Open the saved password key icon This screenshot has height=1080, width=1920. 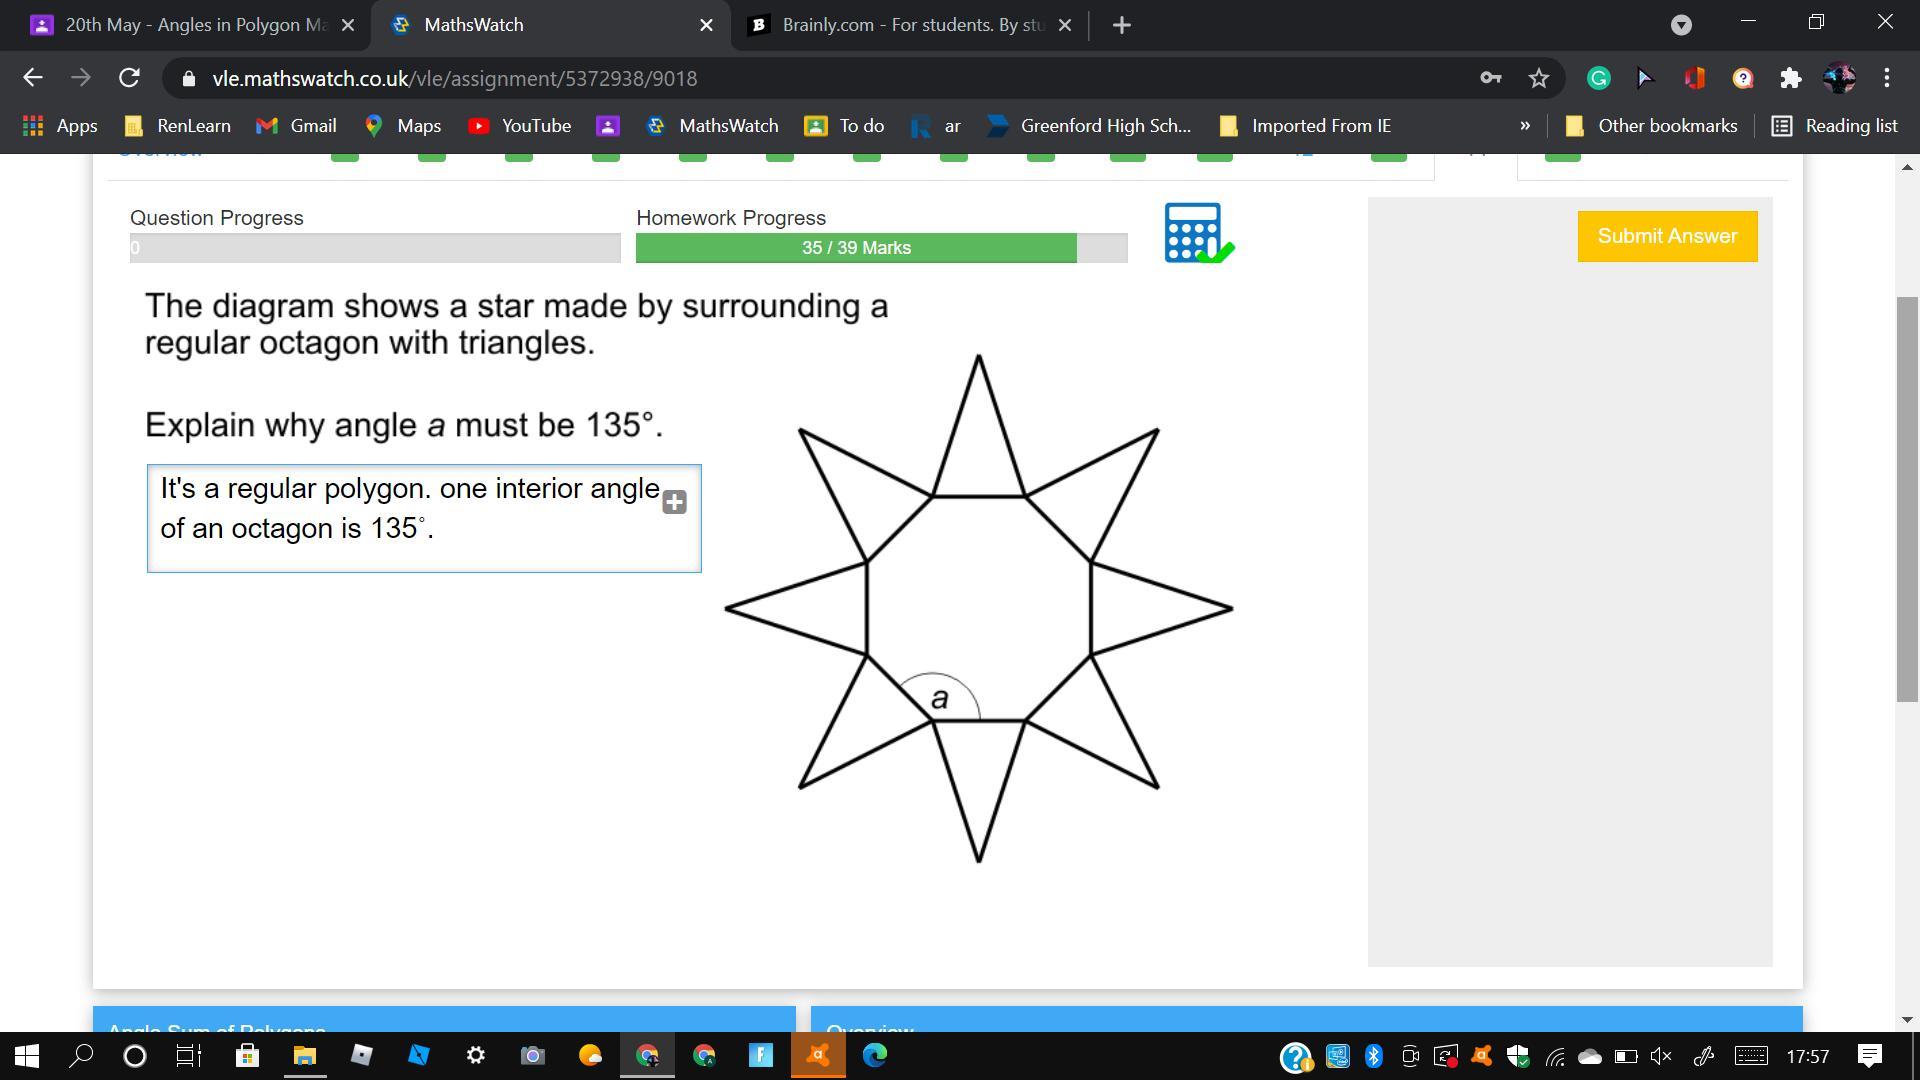(x=1490, y=78)
